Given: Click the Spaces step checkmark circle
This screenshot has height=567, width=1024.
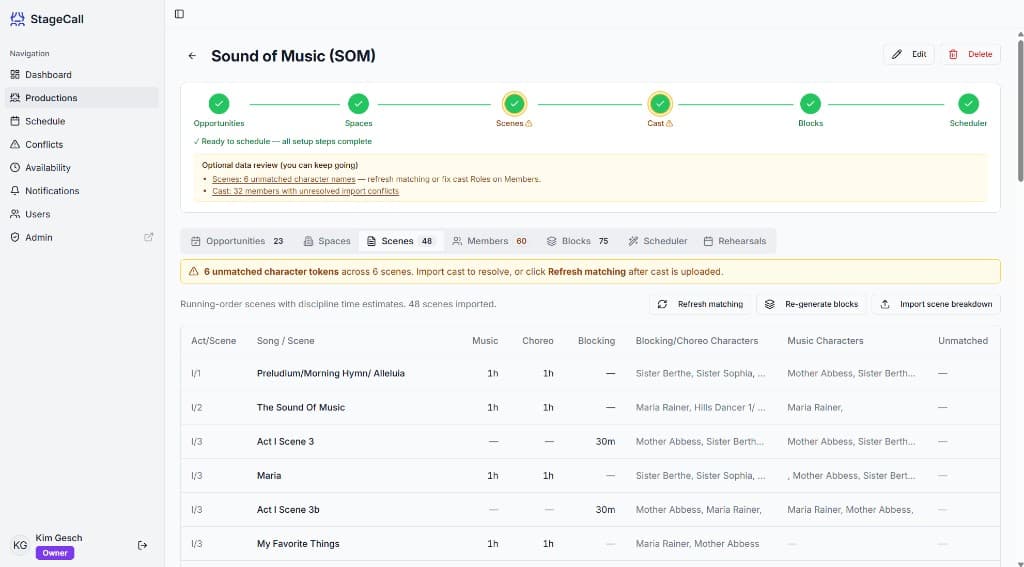Looking at the screenshot, I should tap(358, 104).
